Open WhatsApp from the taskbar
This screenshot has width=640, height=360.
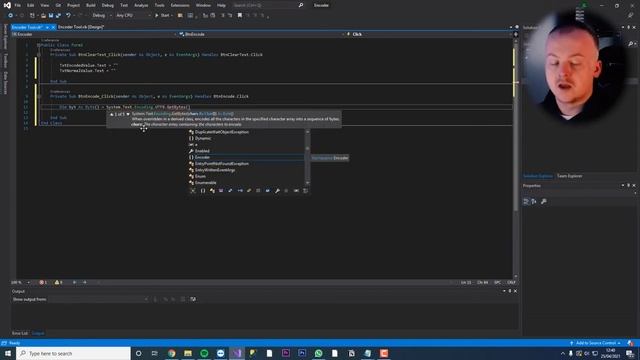[x=318, y=353]
